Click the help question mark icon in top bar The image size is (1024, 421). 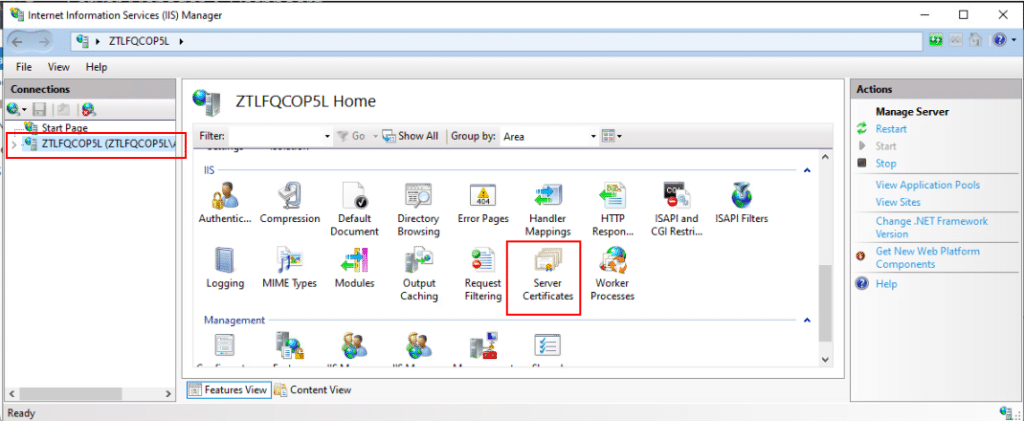pyautogui.click(x=999, y=40)
